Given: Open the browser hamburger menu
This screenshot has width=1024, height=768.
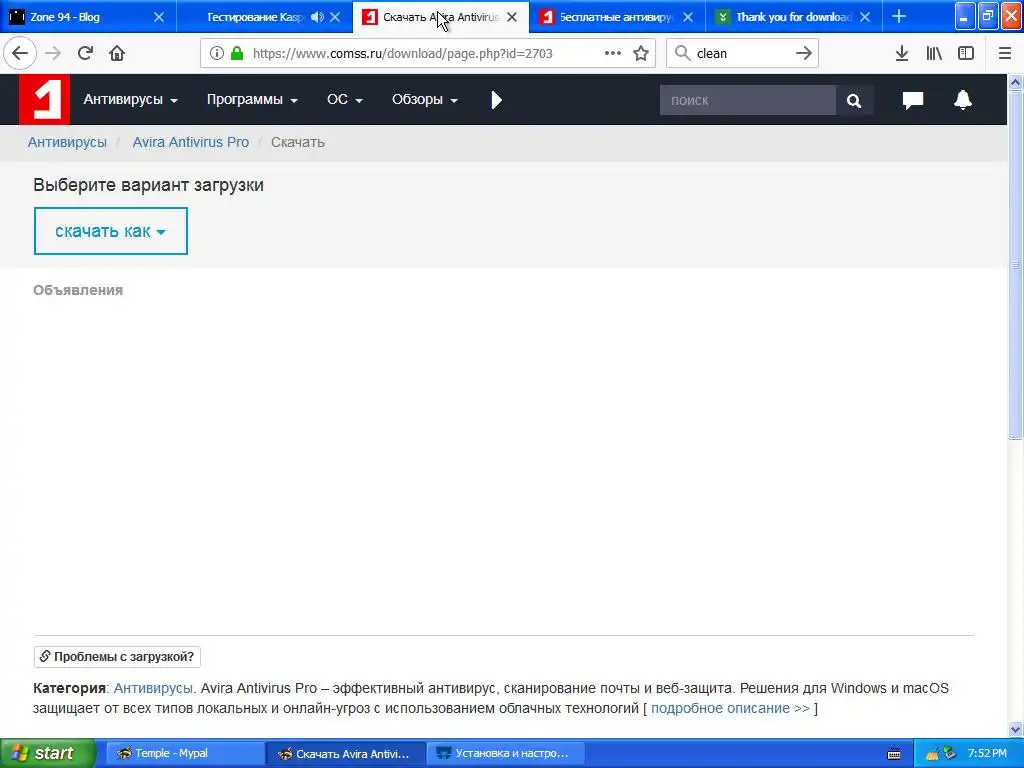Looking at the screenshot, I should (1005, 54).
